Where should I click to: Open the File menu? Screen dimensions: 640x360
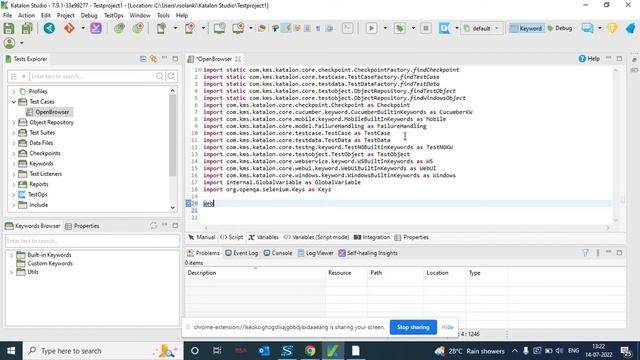[x=7, y=15]
